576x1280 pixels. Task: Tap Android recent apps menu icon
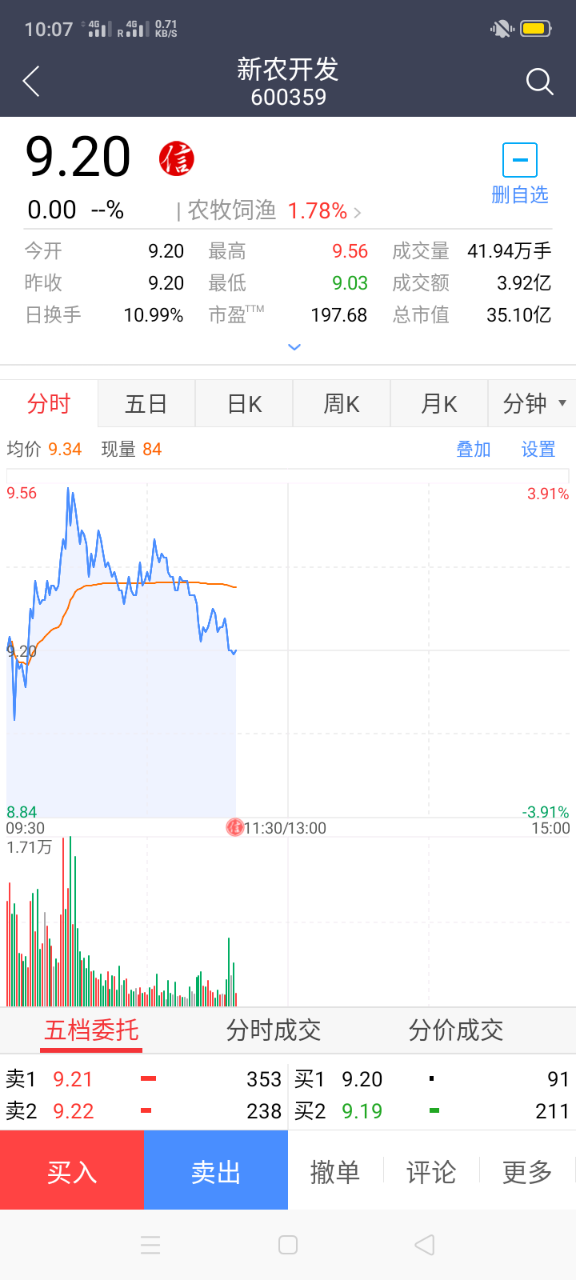[151, 1244]
